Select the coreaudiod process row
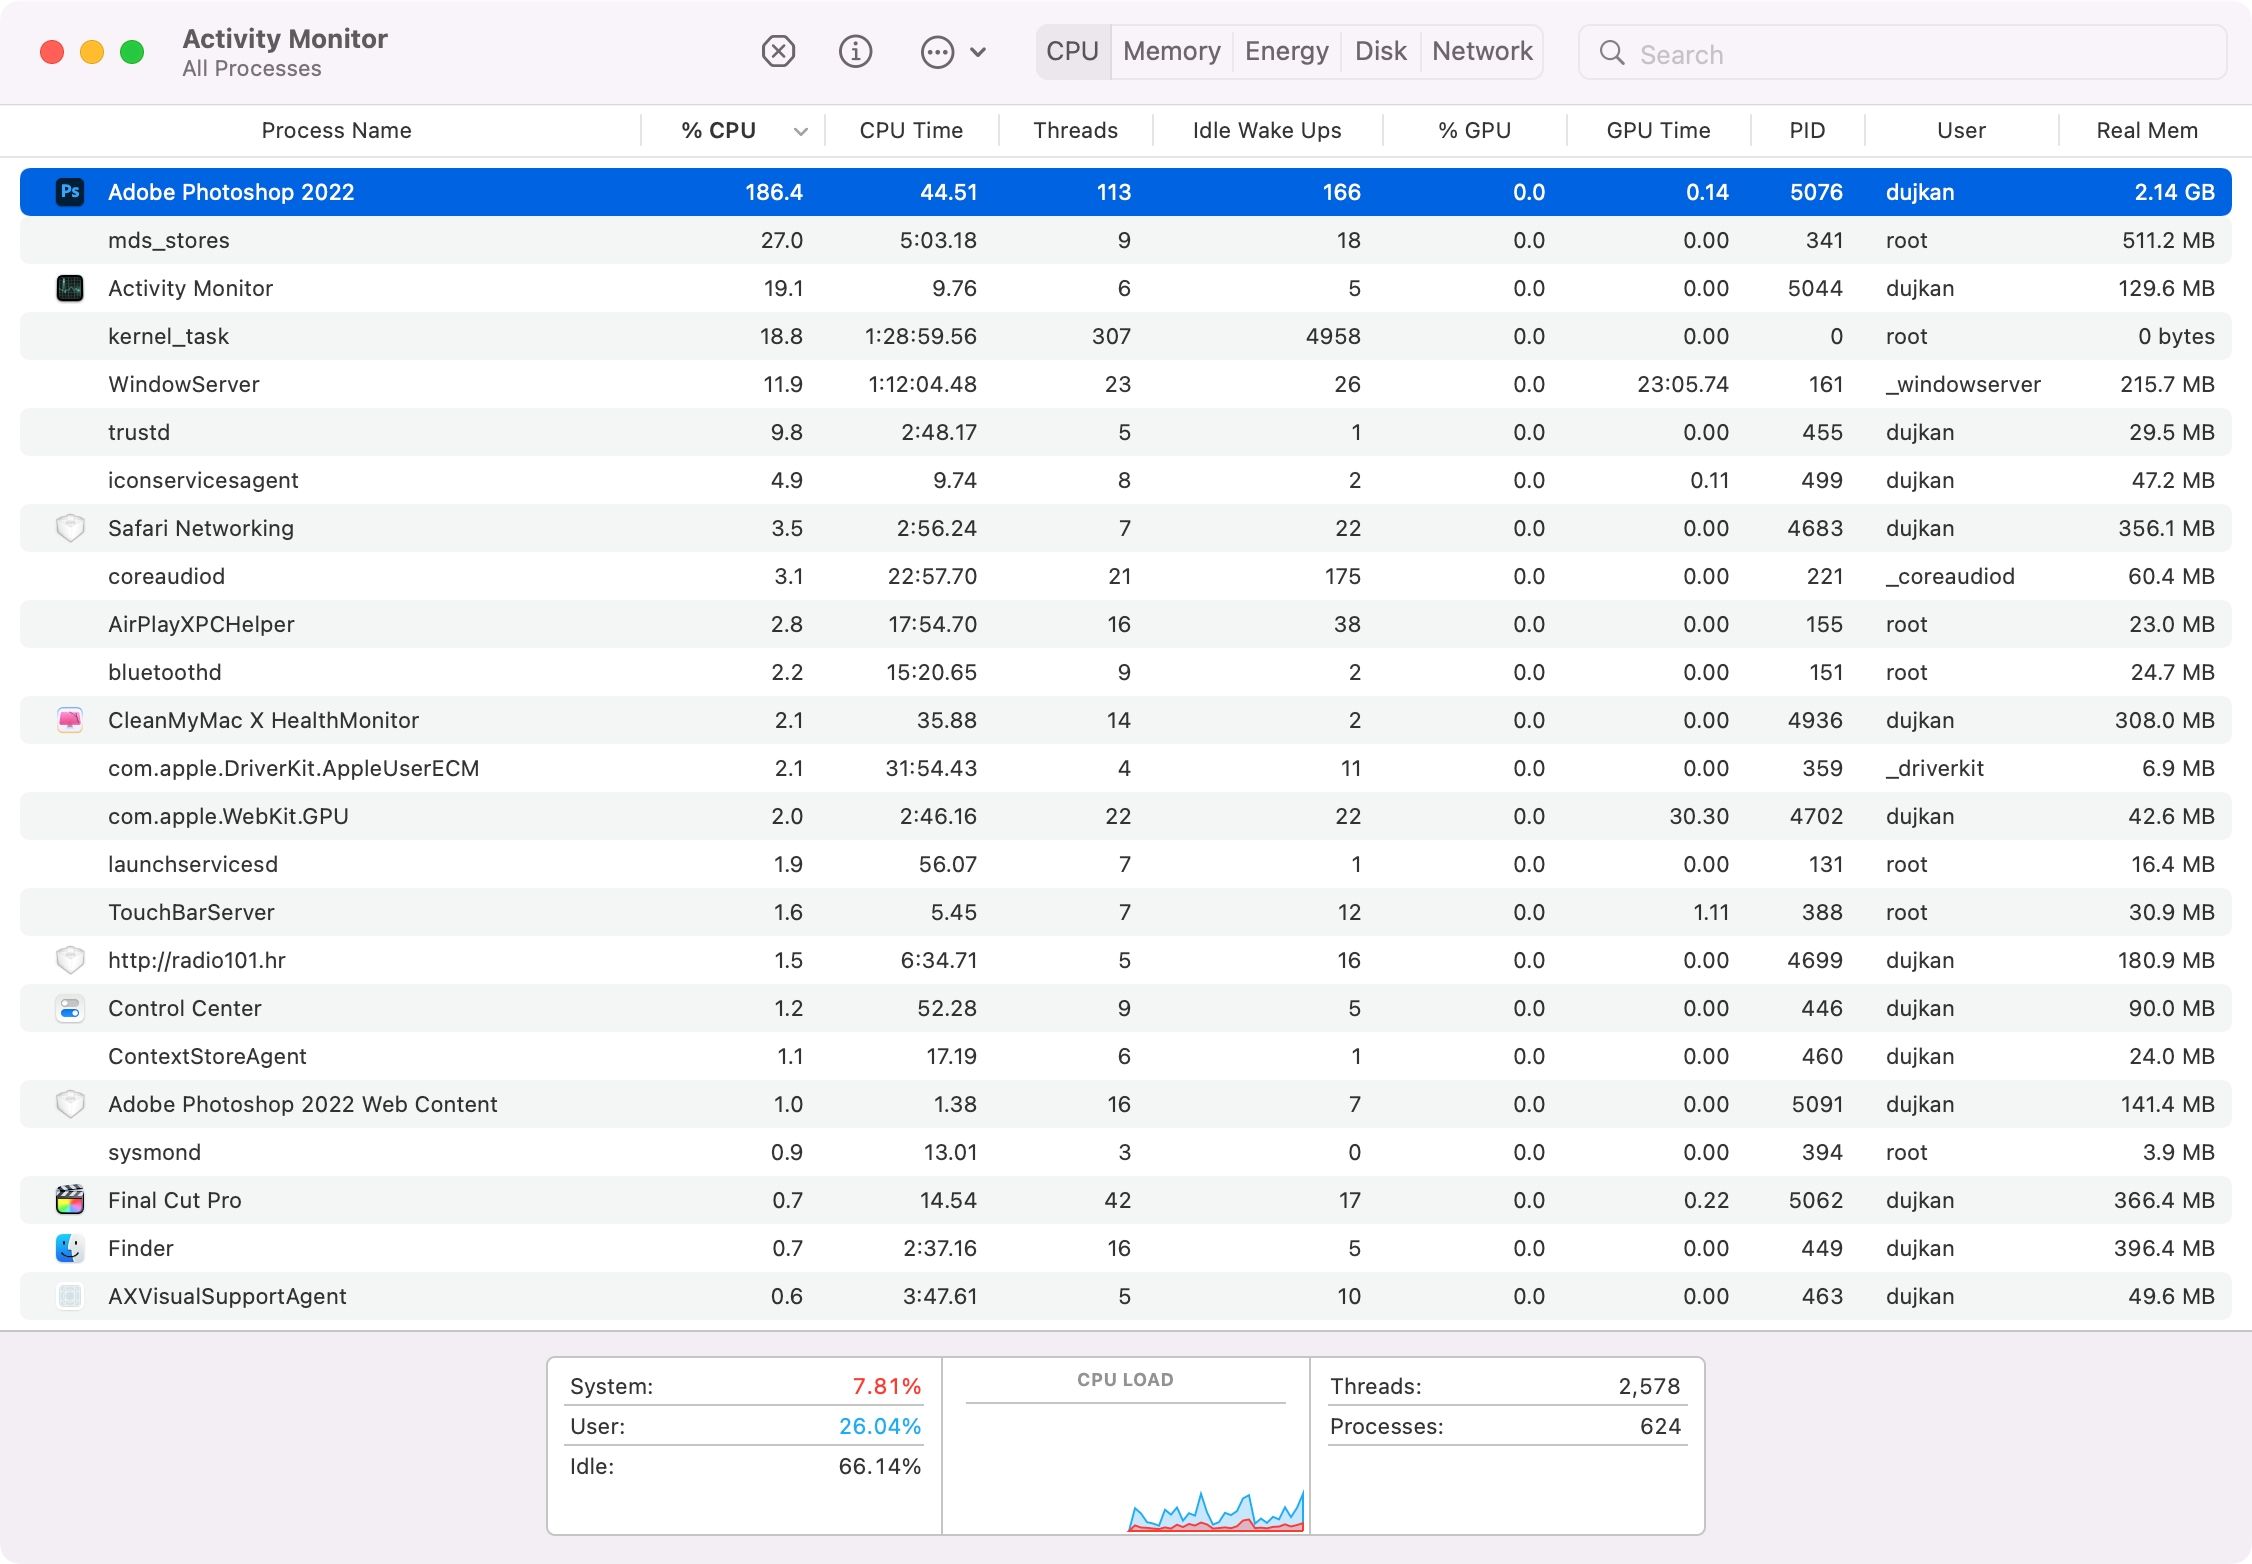 click(1126, 576)
